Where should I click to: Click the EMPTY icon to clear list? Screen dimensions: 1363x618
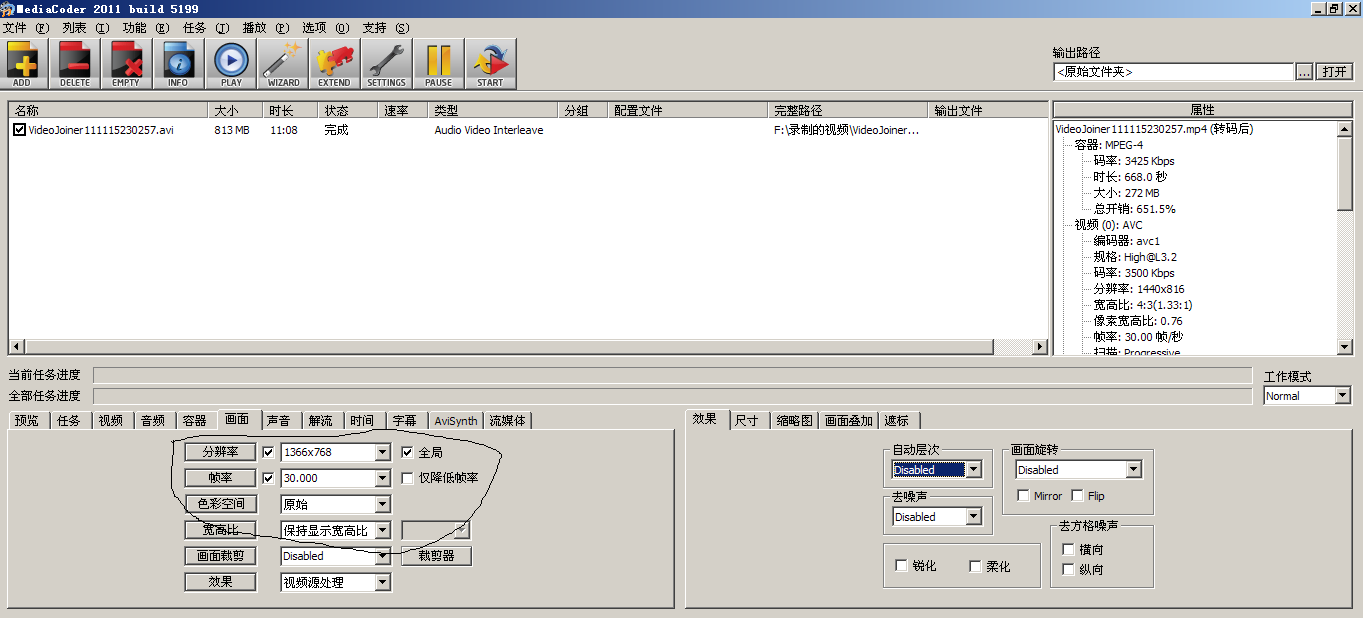click(x=126, y=63)
